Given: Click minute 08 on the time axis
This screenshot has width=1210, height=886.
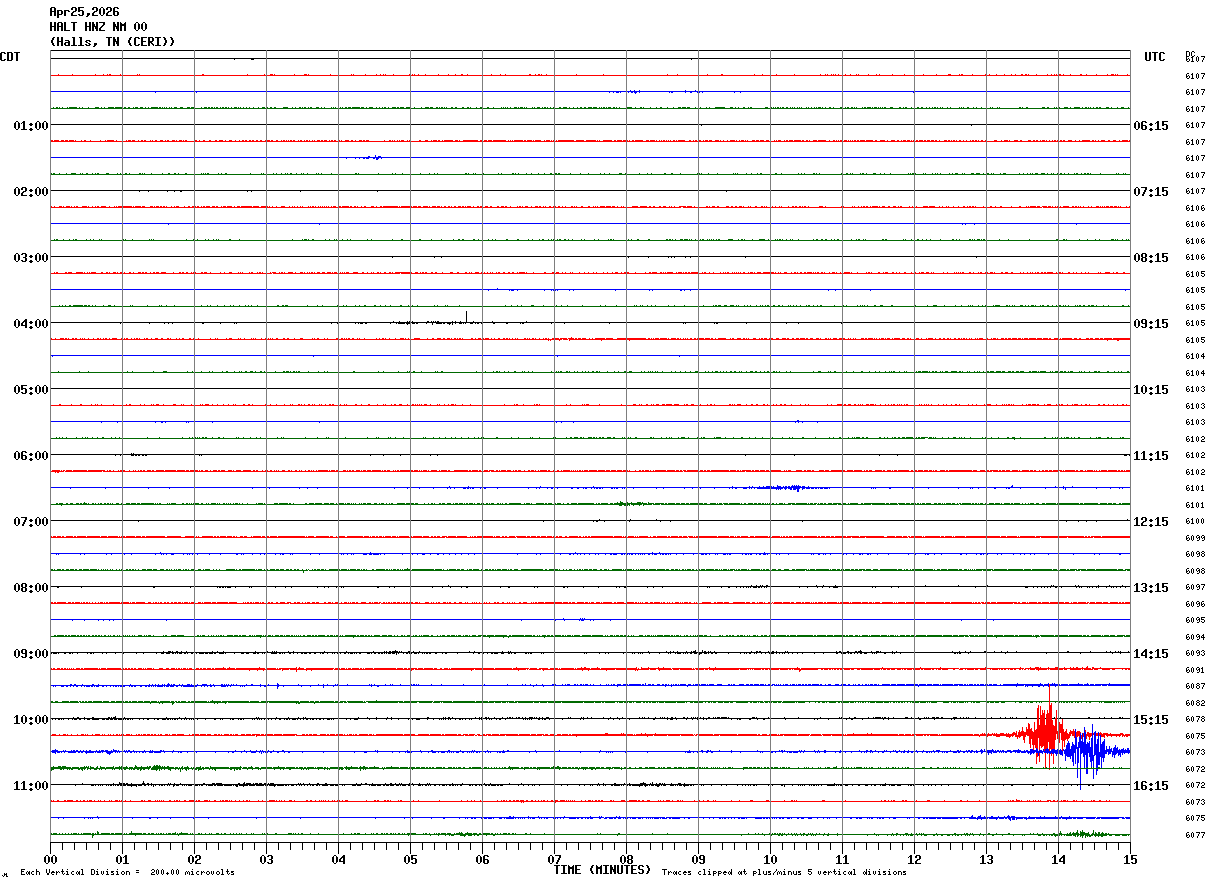Looking at the screenshot, I should pyautogui.click(x=626, y=859).
